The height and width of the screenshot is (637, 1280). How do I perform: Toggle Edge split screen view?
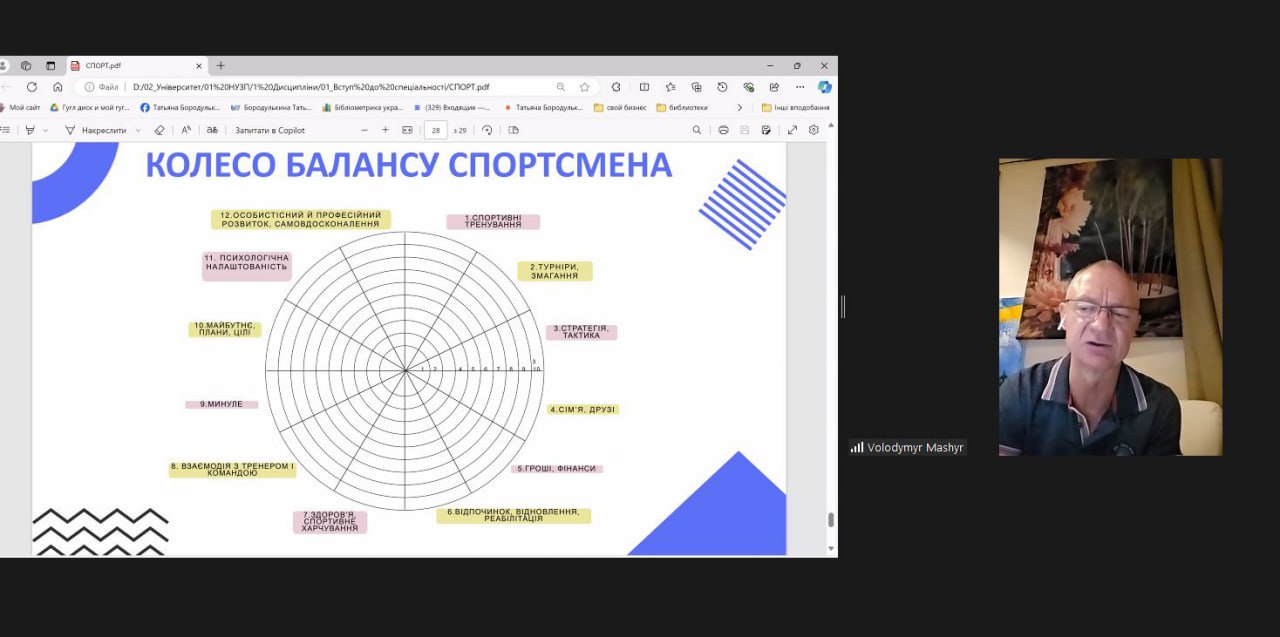[x=644, y=87]
